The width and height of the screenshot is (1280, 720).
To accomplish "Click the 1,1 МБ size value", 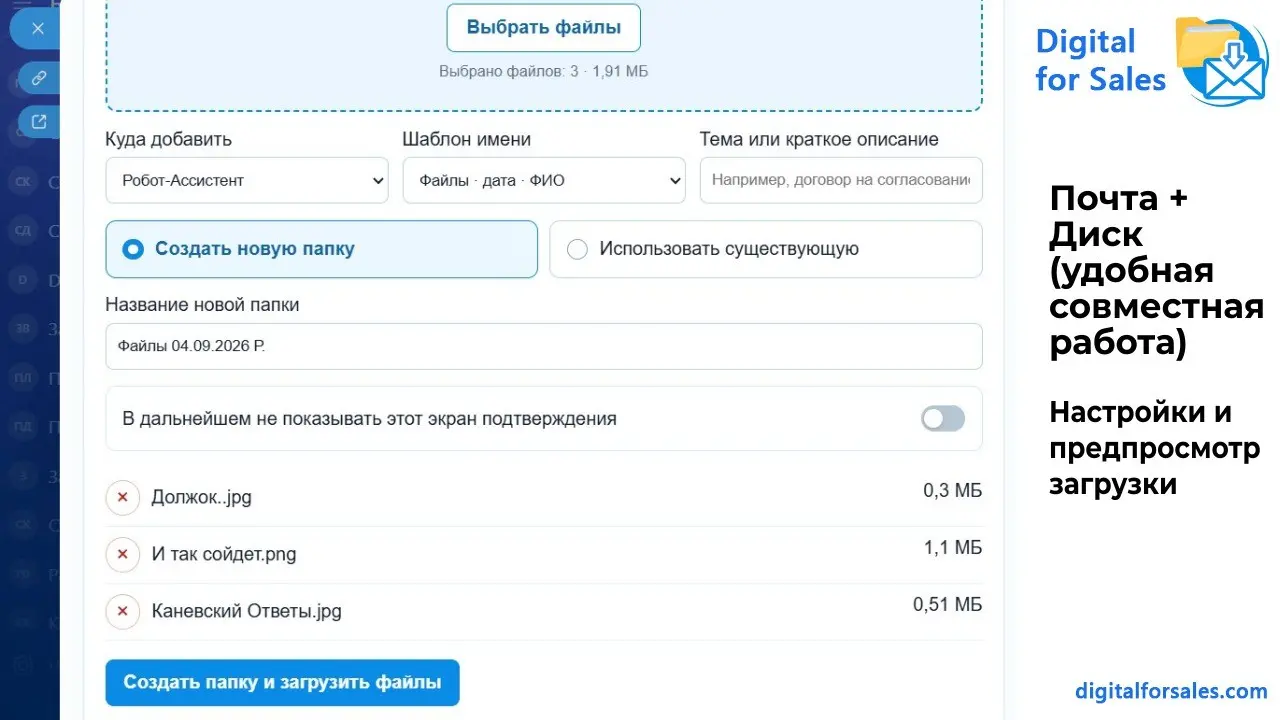I will coord(953,547).
